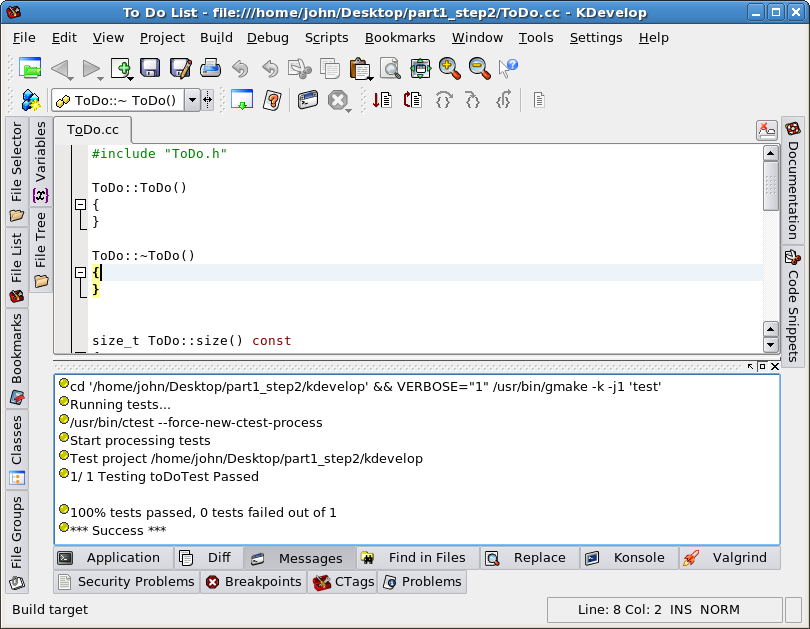Screen dimensions: 810x629
Task: Click the Step Into debug icon
Action: pos(473,100)
